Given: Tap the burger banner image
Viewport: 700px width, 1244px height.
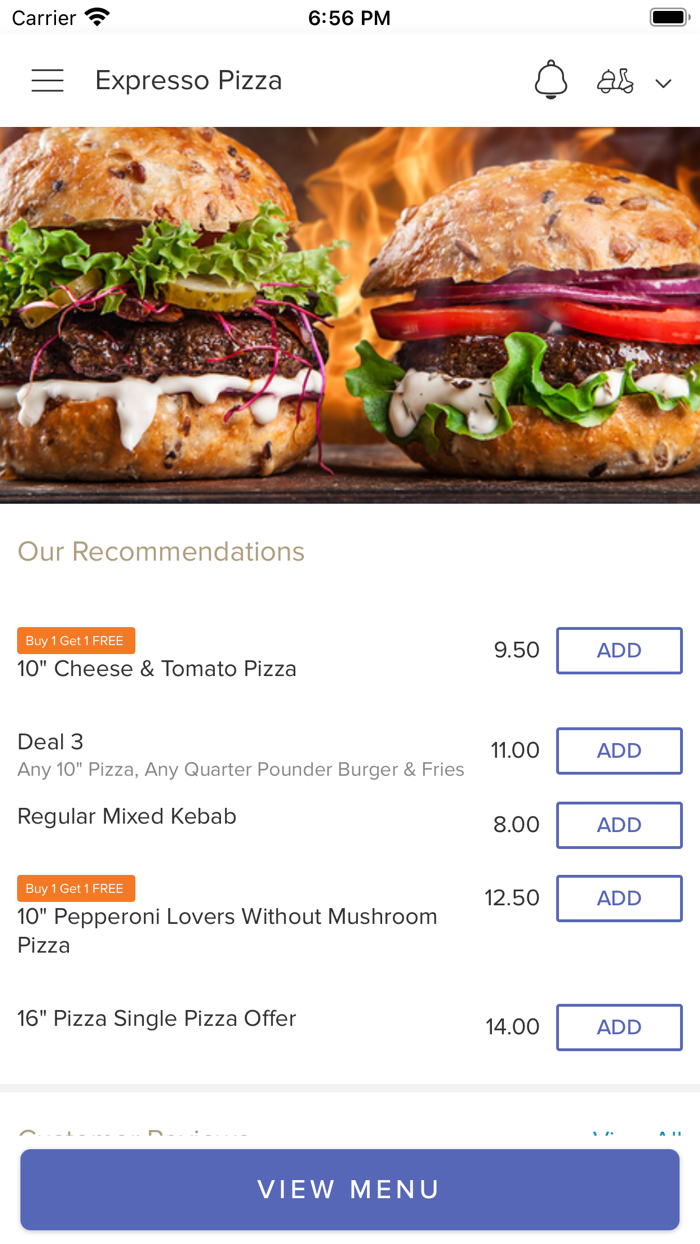Looking at the screenshot, I should 350,315.
